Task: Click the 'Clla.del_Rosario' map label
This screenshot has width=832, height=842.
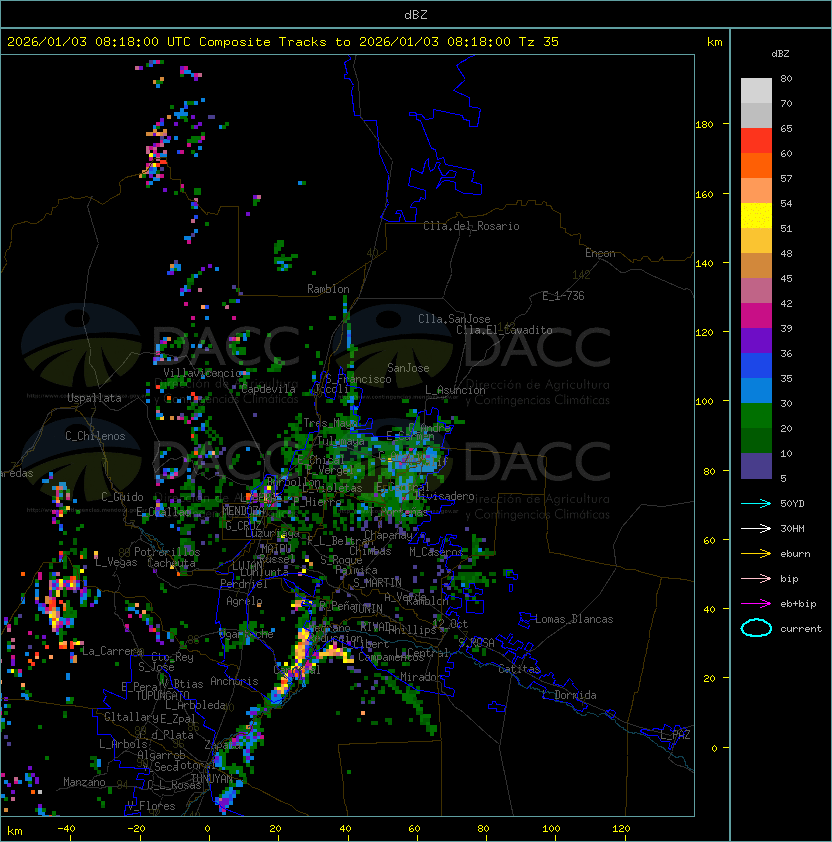Action: coord(471,226)
